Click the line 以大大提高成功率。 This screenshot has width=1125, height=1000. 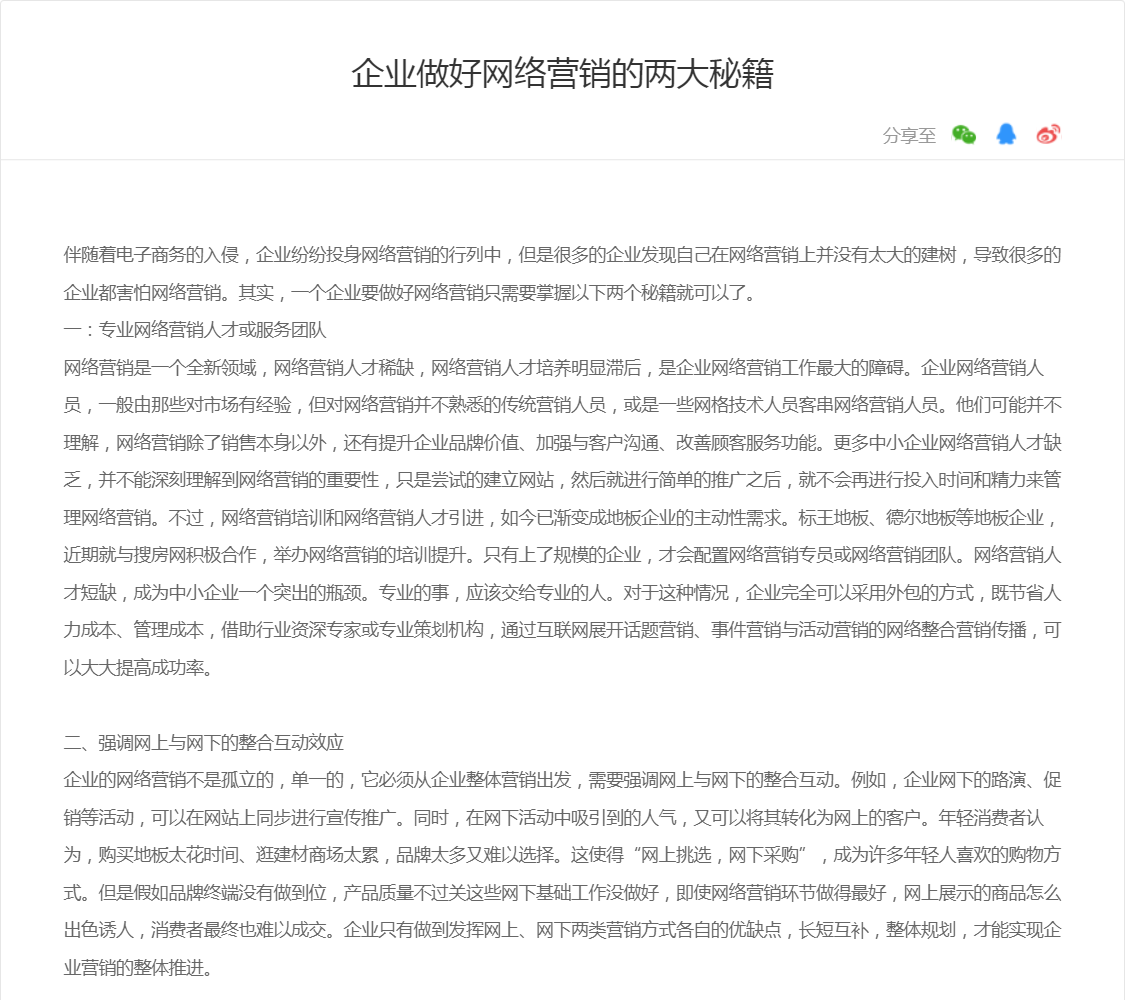(x=138, y=668)
